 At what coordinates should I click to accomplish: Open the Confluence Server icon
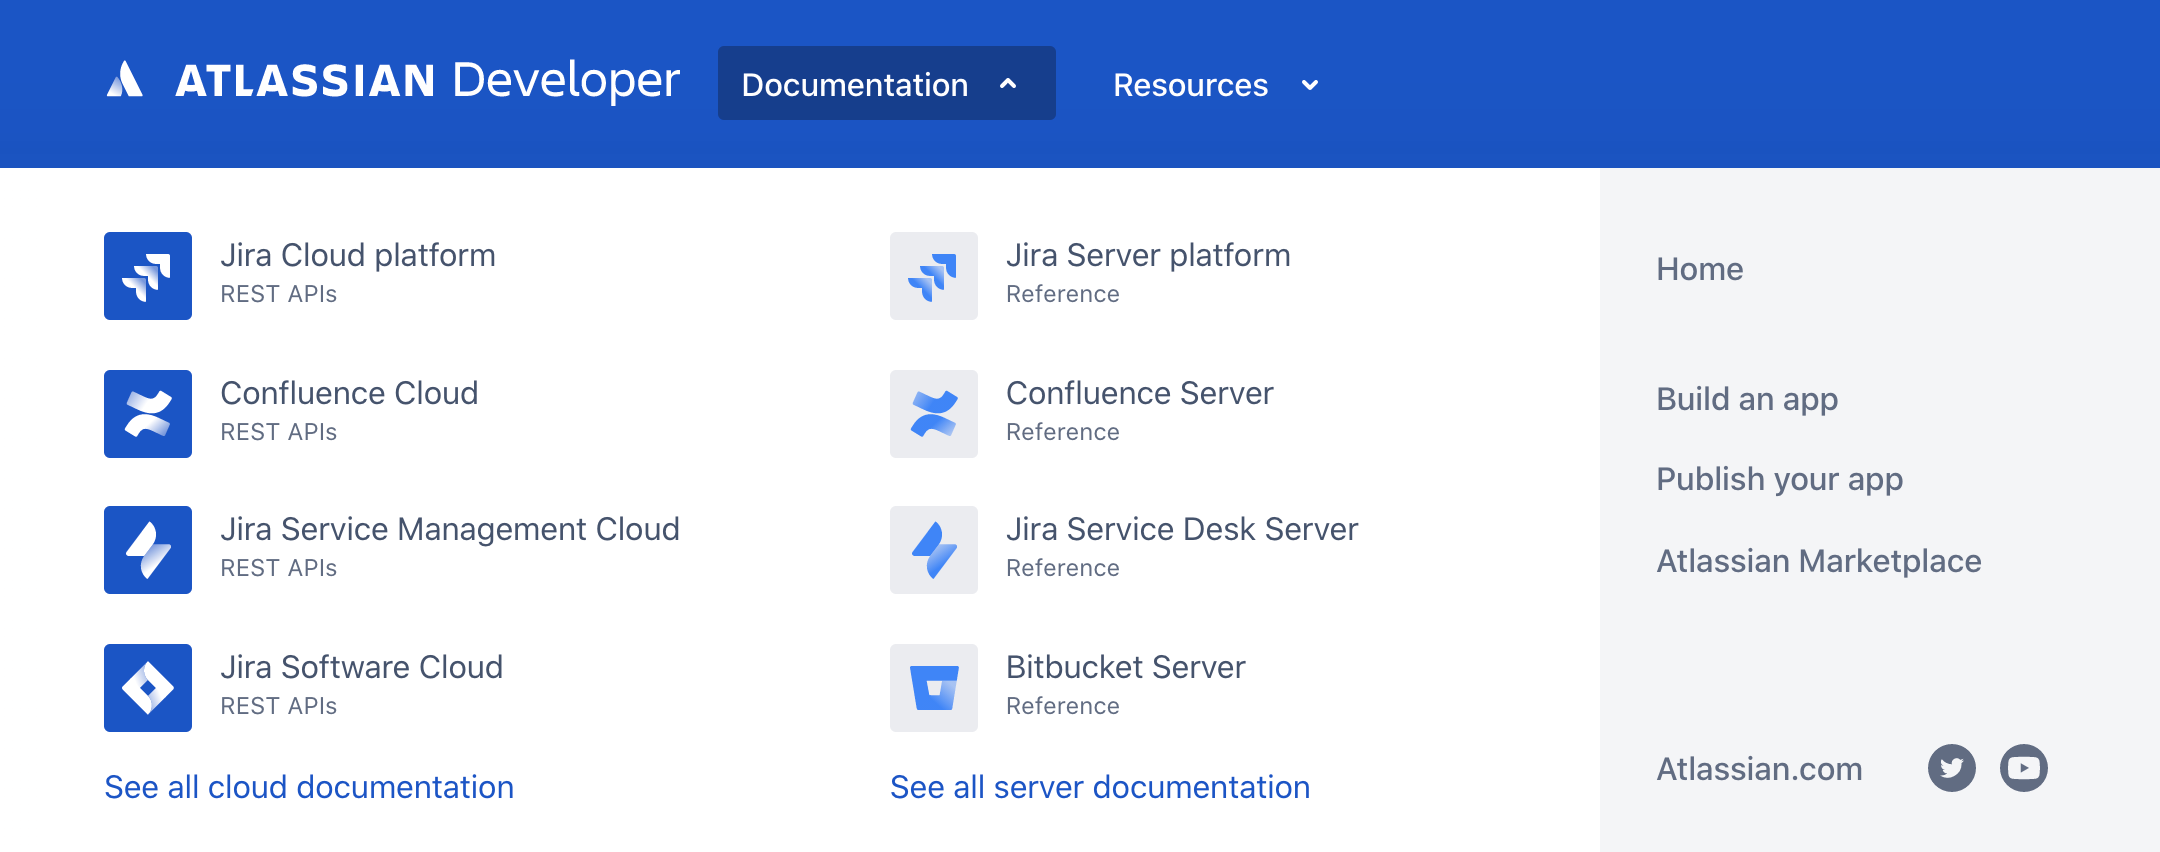click(x=934, y=414)
